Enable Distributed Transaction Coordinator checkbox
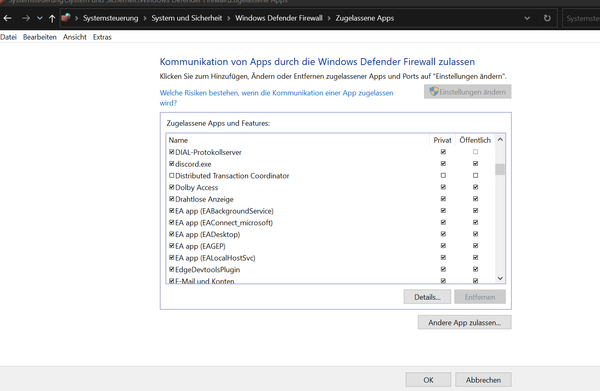This screenshot has height=391, width=600. click(x=171, y=176)
